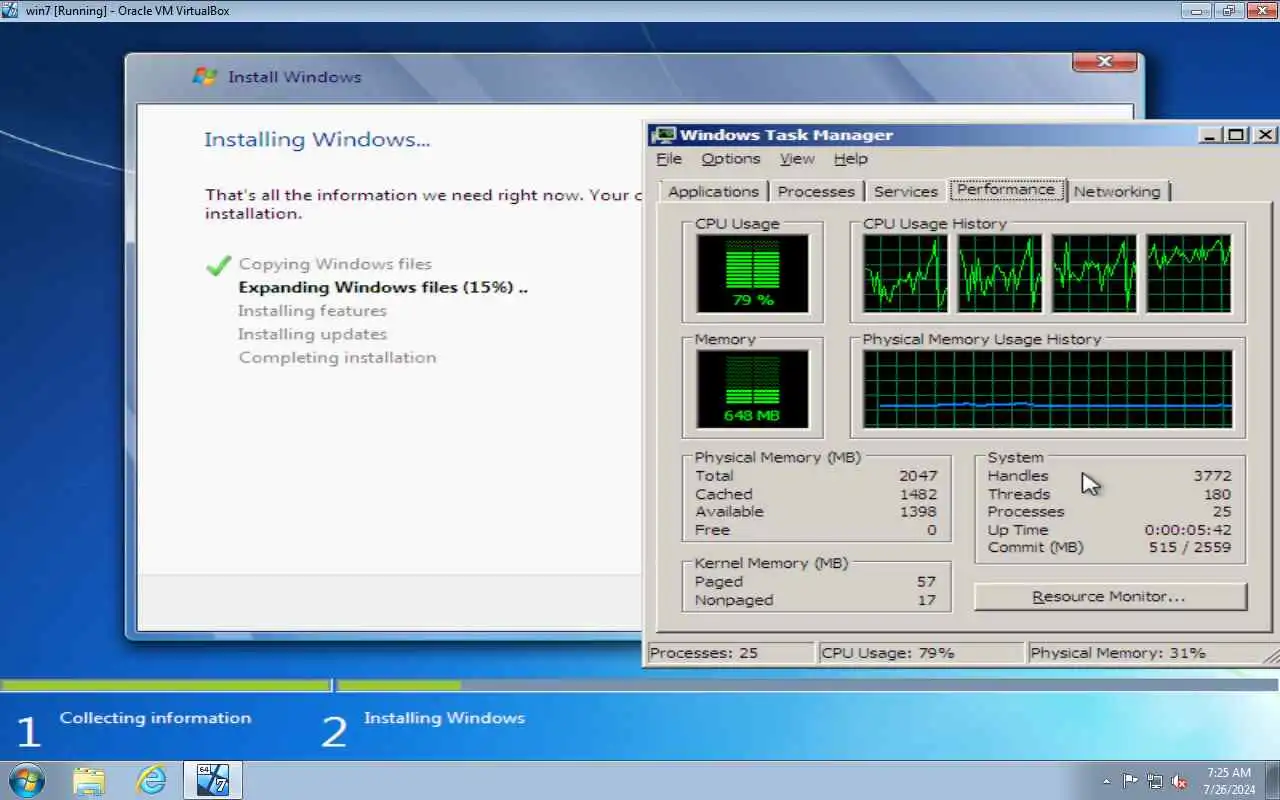This screenshot has height=800, width=1280.
Task: Click the first CPU Usage History graph
Action: pos(905,273)
